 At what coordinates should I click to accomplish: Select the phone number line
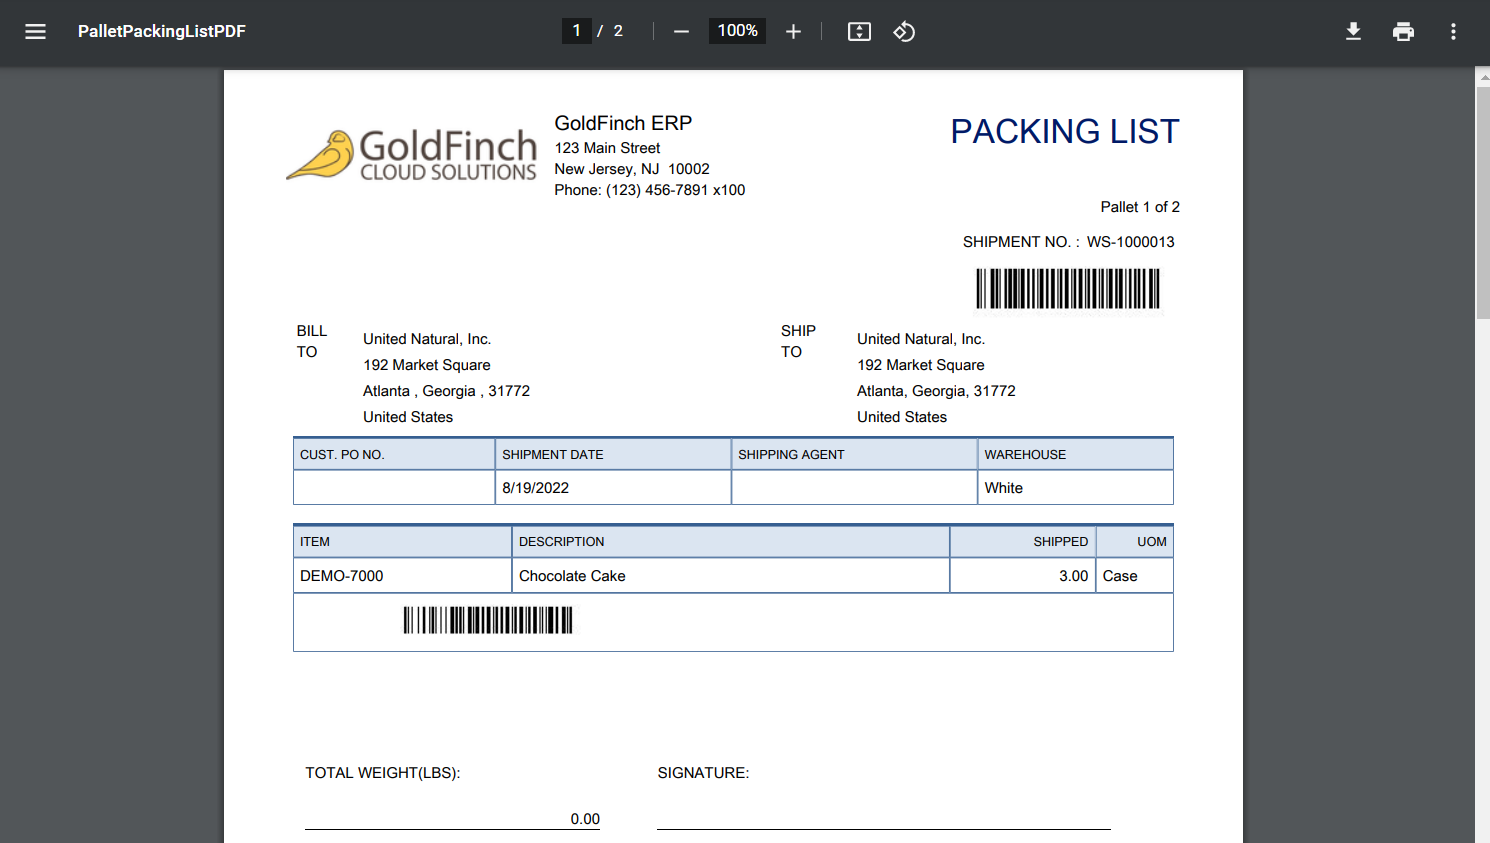click(x=650, y=190)
